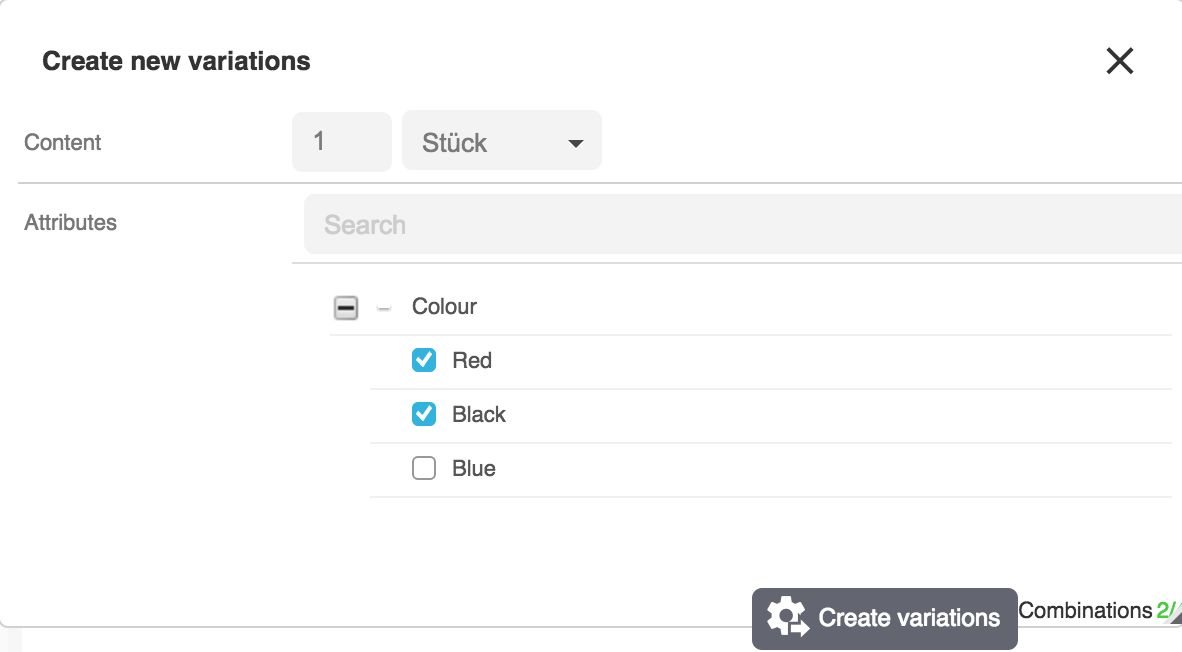Open the Stück unit dropdown
Viewport: 1182px width, 652px height.
[x=501, y=142]
